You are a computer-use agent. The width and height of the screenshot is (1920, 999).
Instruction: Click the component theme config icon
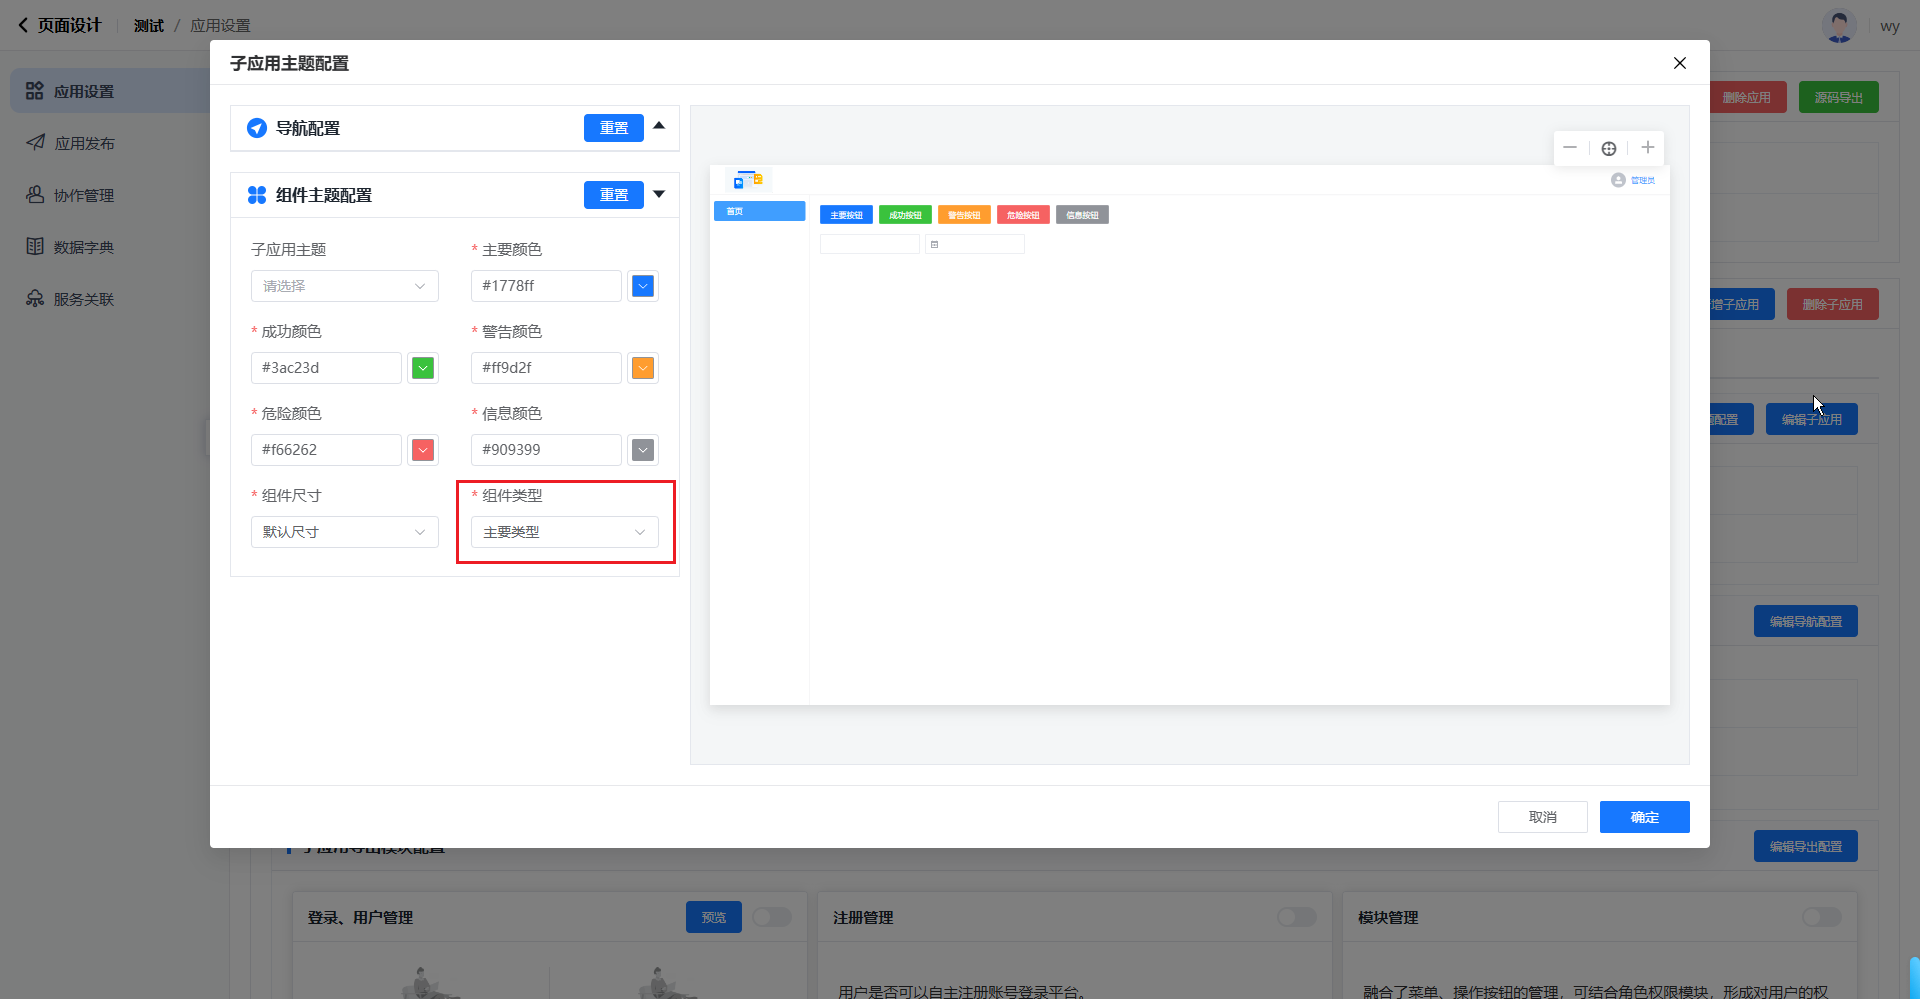(257, 195)
